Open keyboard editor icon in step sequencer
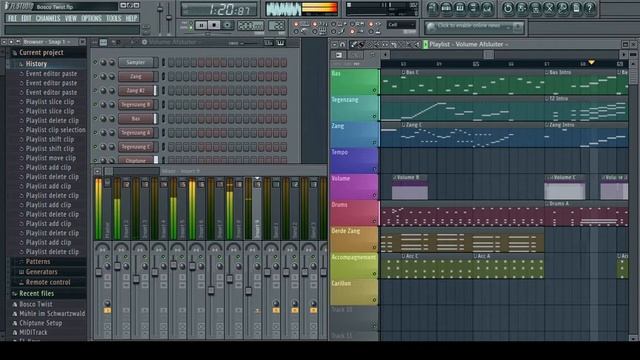 pyautogui.click(x=280, y=43)
